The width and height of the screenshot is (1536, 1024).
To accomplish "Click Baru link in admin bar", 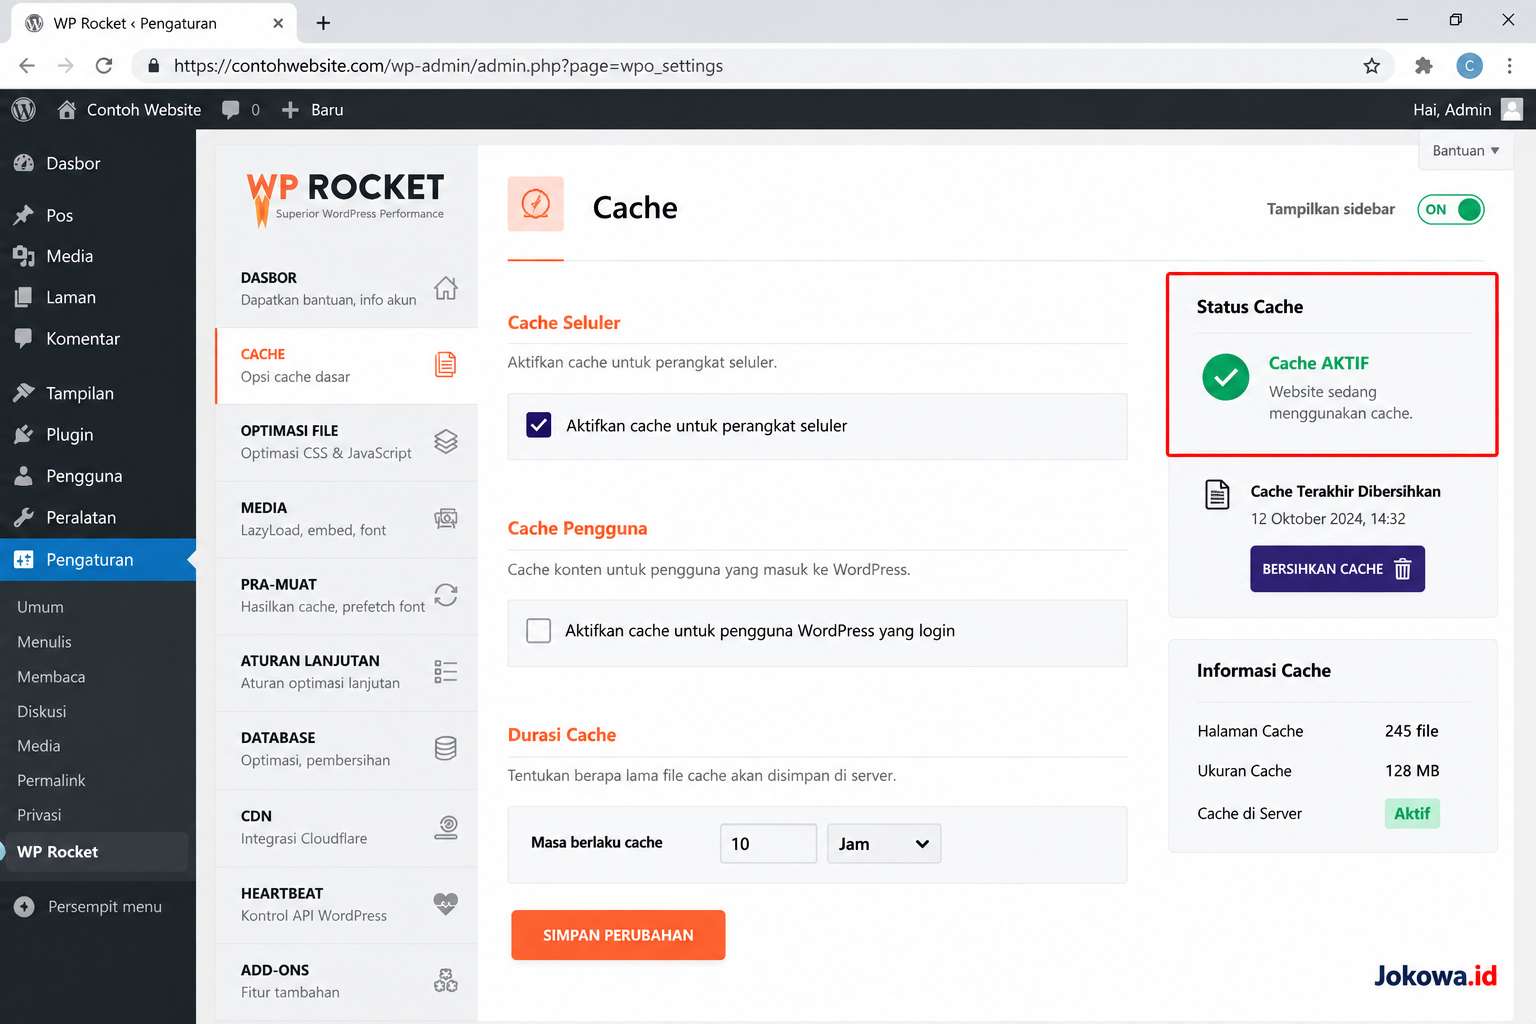I will (x=312, y=110).
